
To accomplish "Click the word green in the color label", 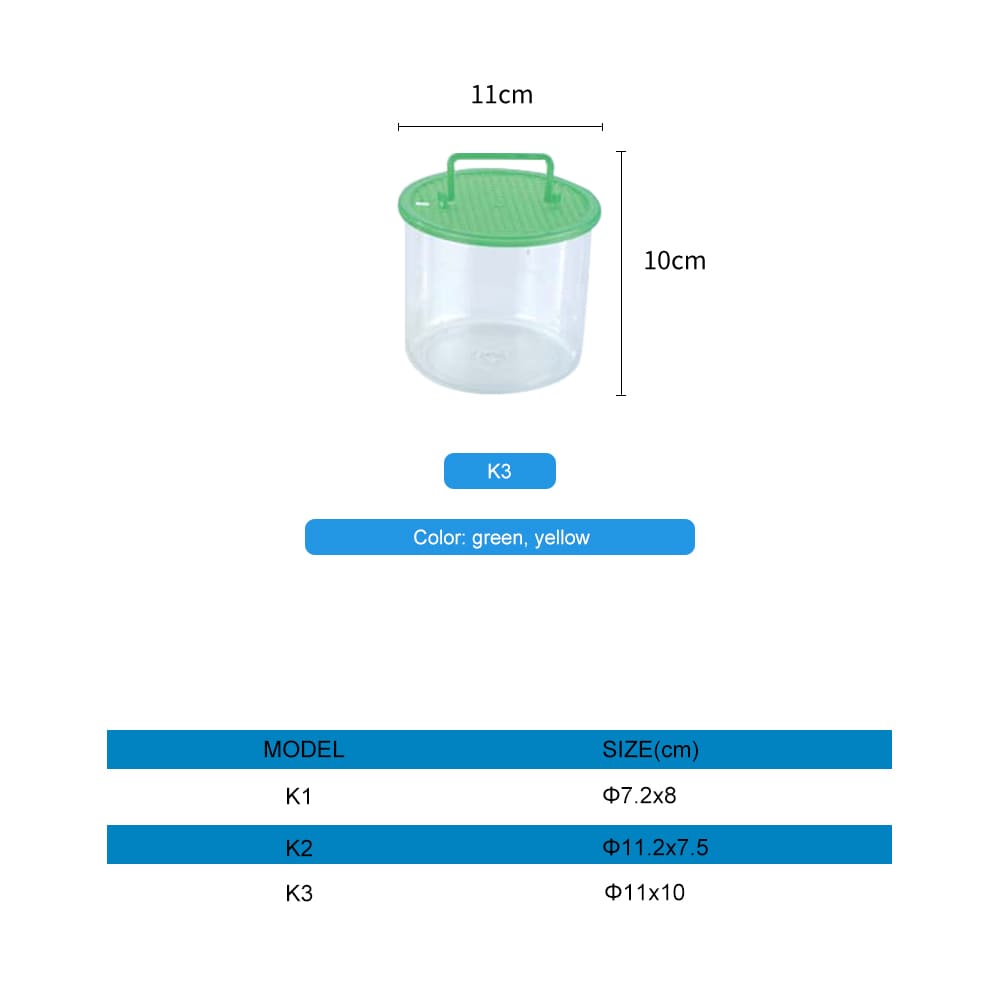I will (x=497, y=538).
